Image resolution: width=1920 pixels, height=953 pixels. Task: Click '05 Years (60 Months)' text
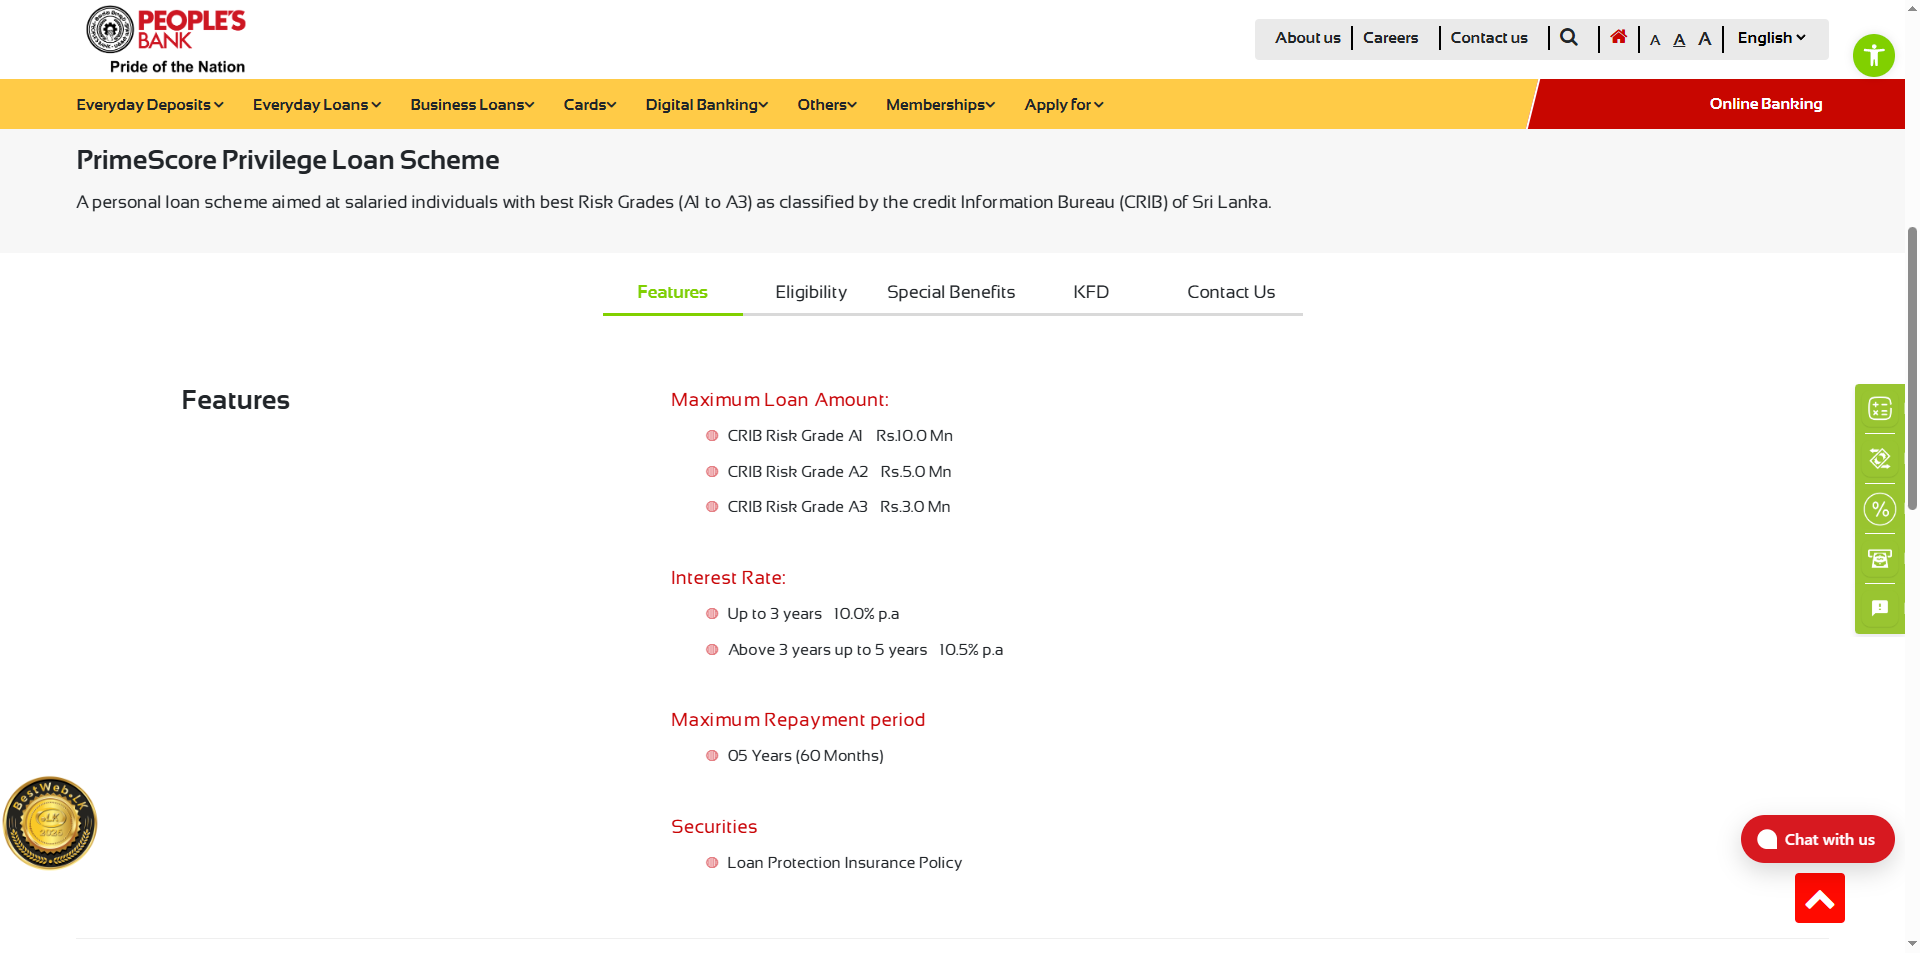805,756
